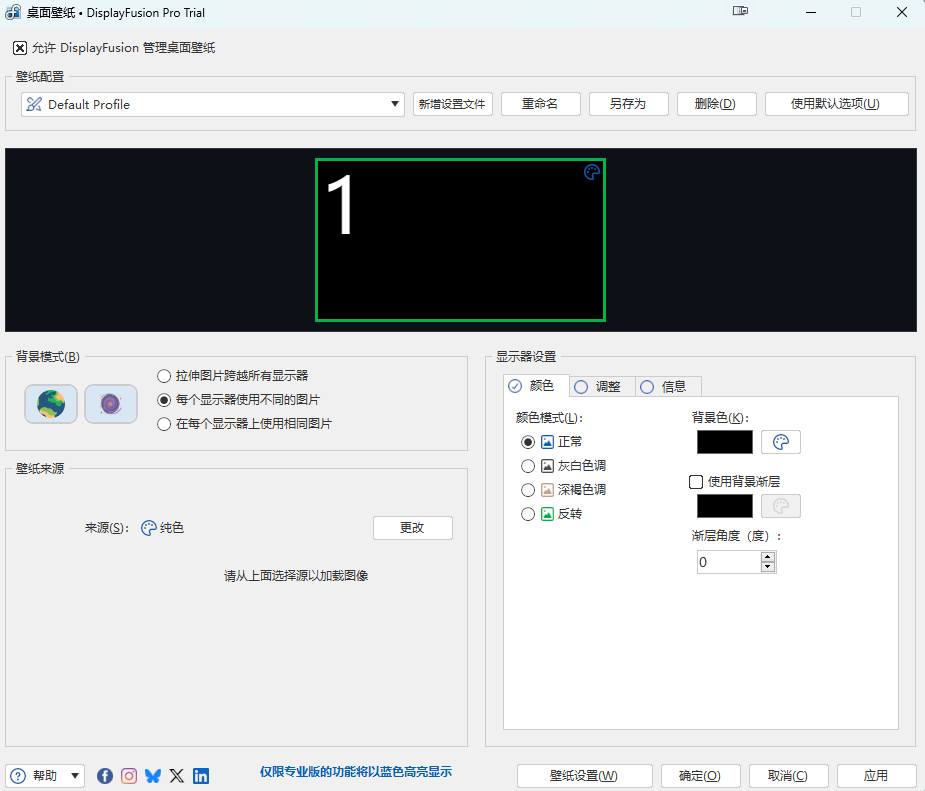Click the purple swirl background mode icon
Viewport: 925px width, 791px height.
click(111, 404)
